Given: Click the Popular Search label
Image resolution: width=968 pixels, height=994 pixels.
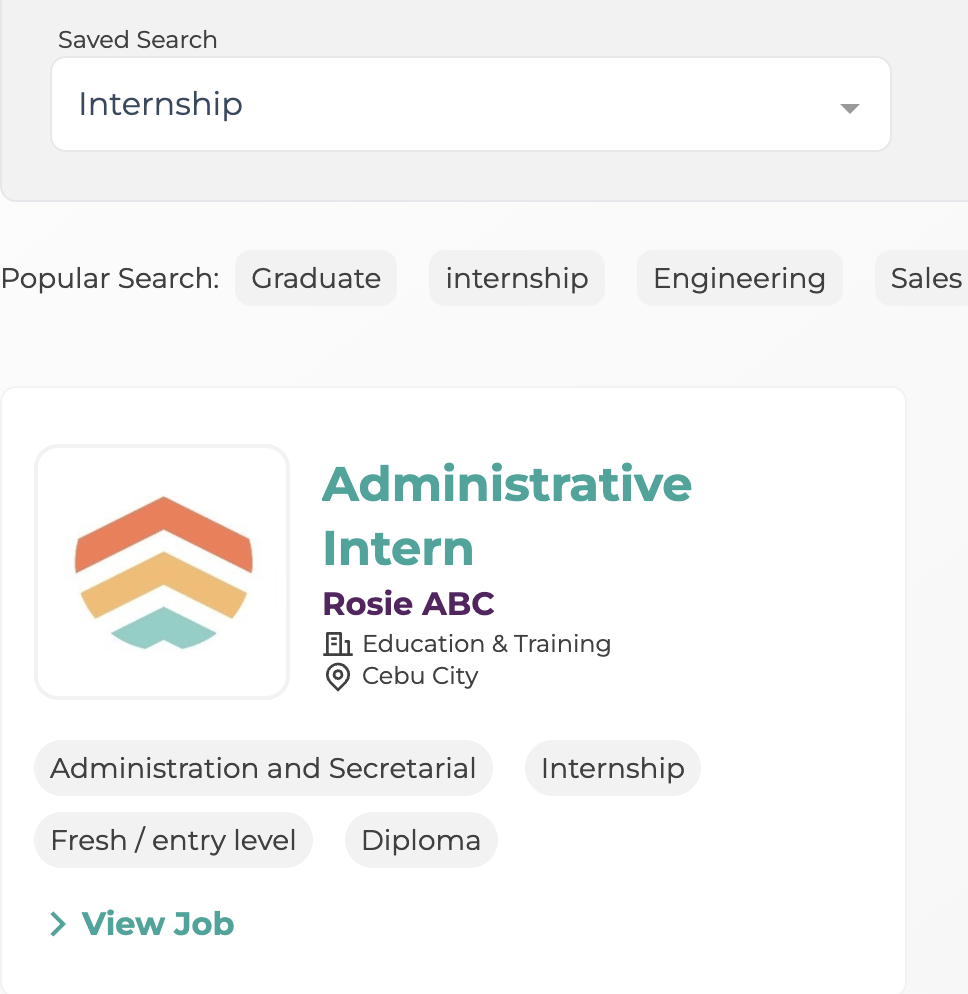Looking at the screenshot, I should [x=110, y=278].
